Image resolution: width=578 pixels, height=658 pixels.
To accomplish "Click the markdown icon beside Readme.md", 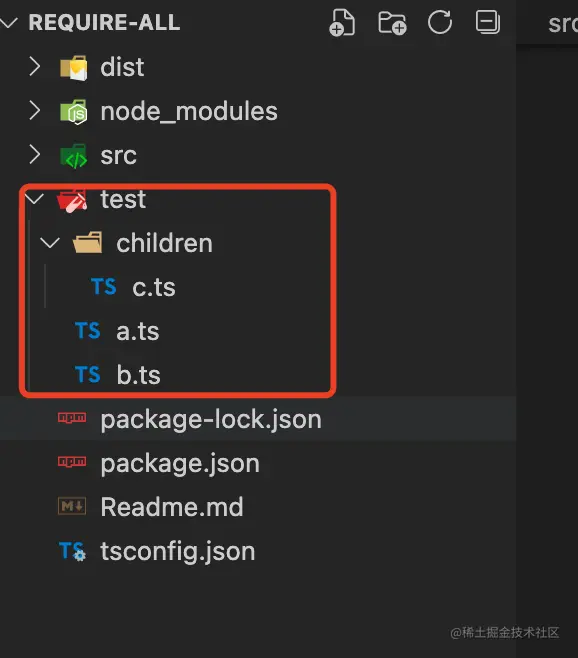I will [x=72, y=506].
